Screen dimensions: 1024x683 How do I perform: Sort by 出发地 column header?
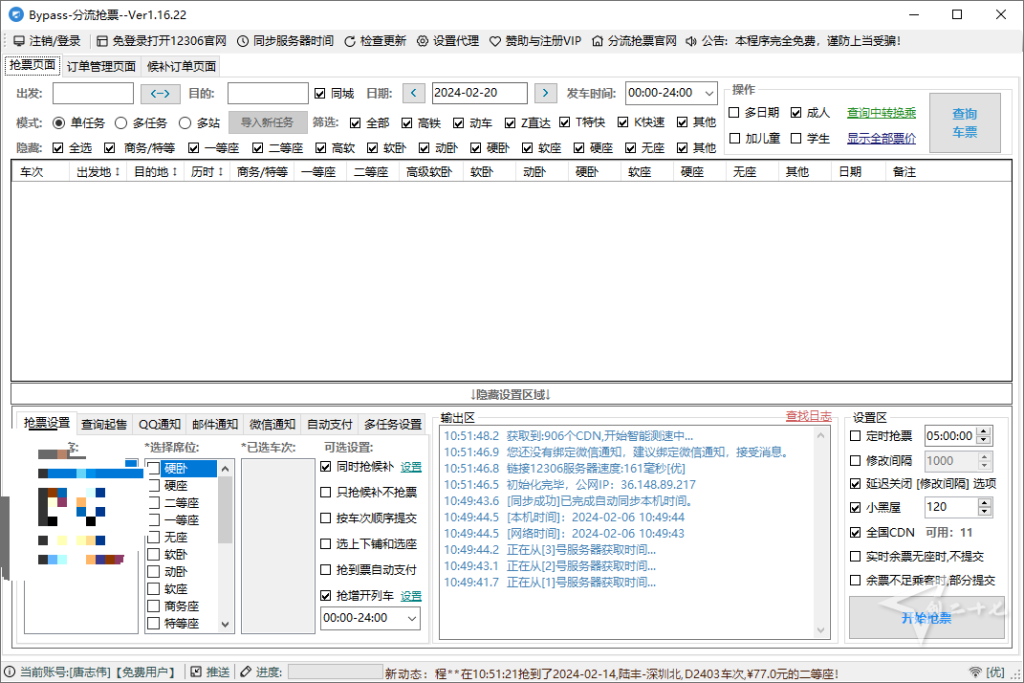tap(98, 172)
